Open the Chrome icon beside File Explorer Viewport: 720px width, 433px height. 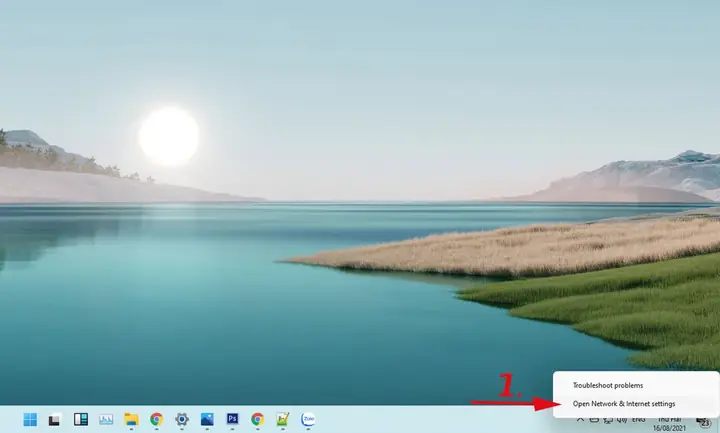tap(157, 419)
